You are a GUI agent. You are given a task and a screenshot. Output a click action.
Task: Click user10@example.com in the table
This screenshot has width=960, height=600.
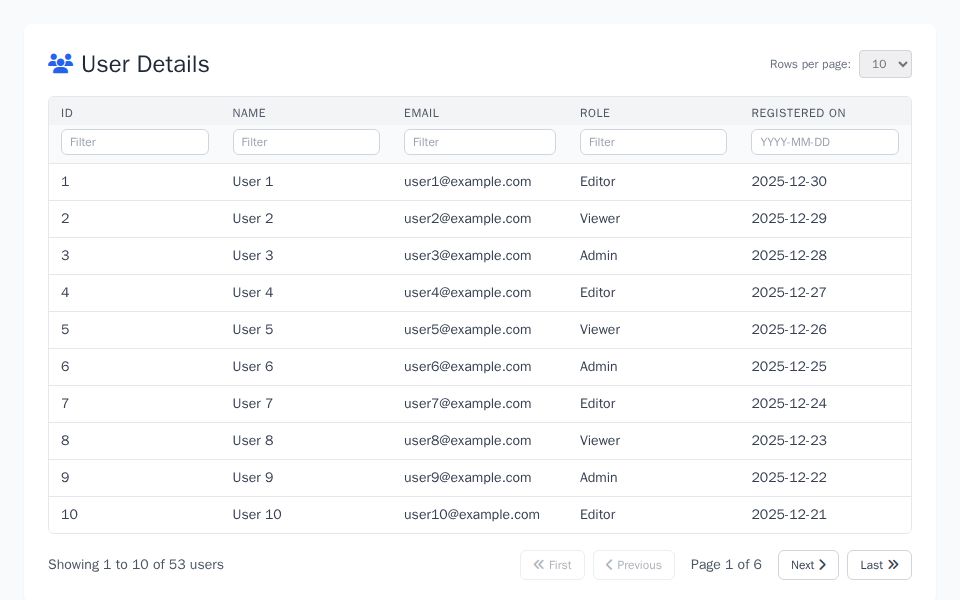(x=471, y=515)
